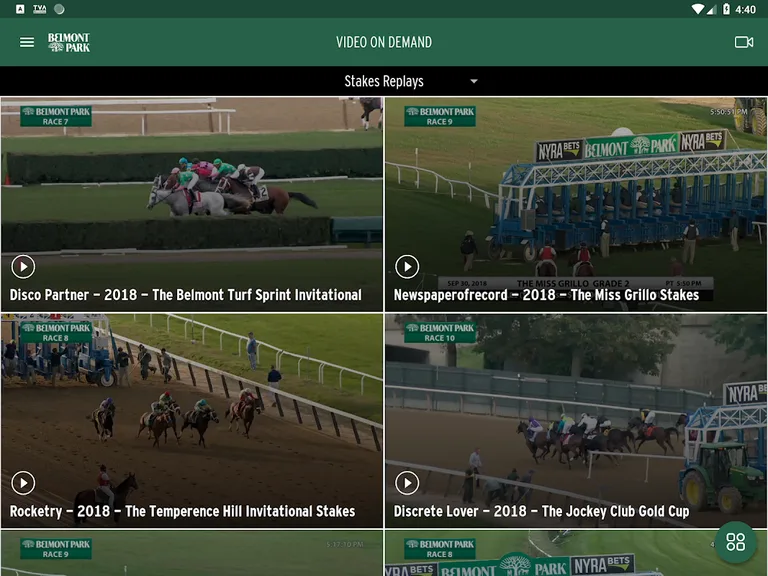
Task: Open Rocketry – 2018 video title
Action: pyautogui.click(x=182, y=511)
